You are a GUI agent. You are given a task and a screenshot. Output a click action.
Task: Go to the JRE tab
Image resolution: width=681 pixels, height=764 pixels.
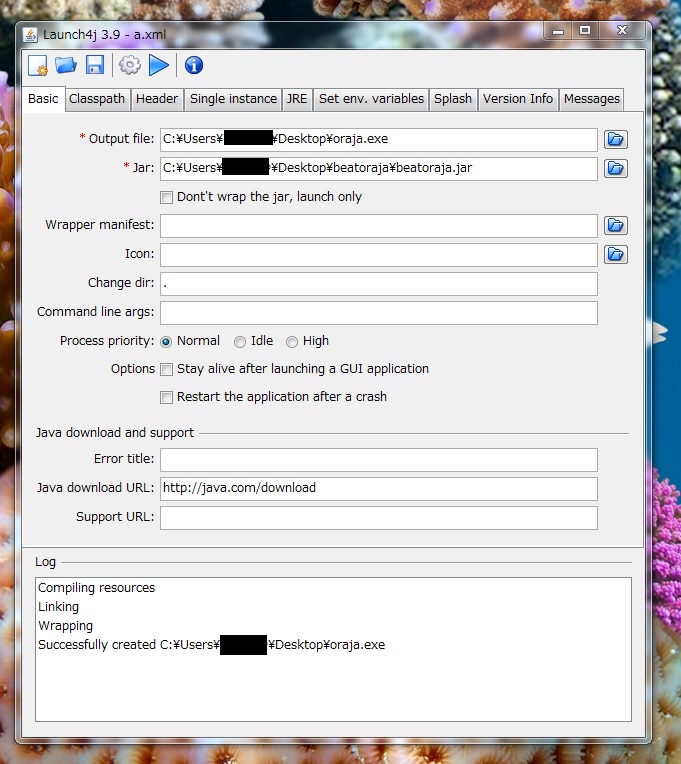(297, 99)
